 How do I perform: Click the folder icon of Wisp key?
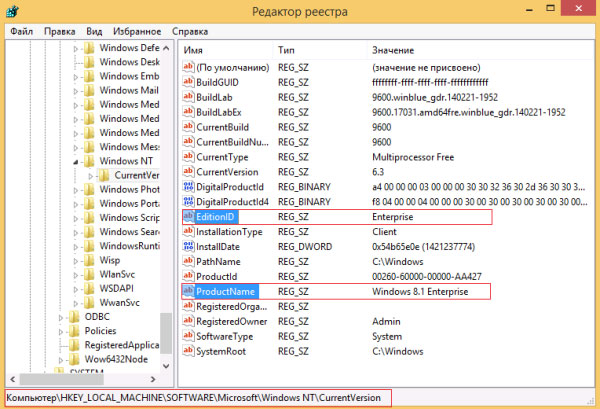coord(89,260)
